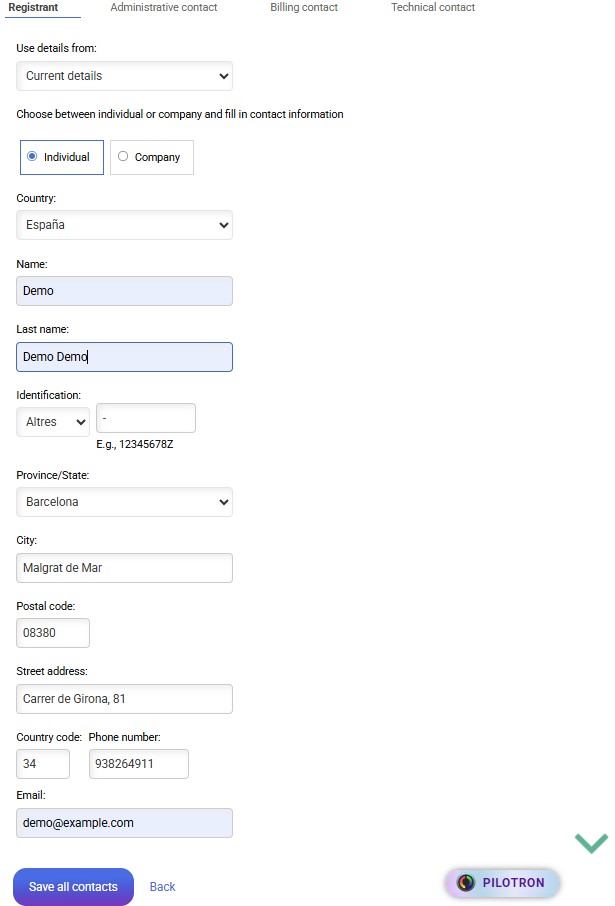
Task: Click the Pilotron logo icon
Action: (x=466, y=883)
